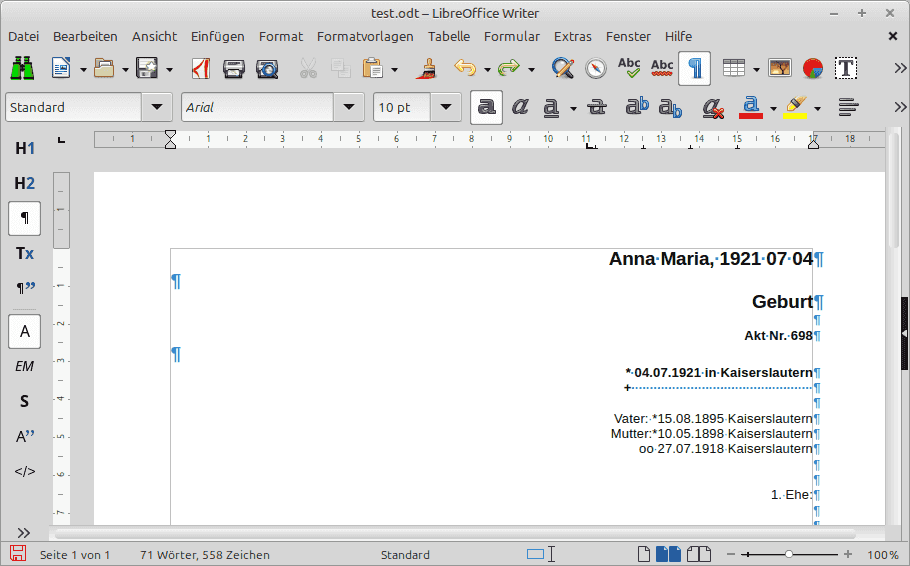Open the Arial font name dropdown list

tap(348, 107)
